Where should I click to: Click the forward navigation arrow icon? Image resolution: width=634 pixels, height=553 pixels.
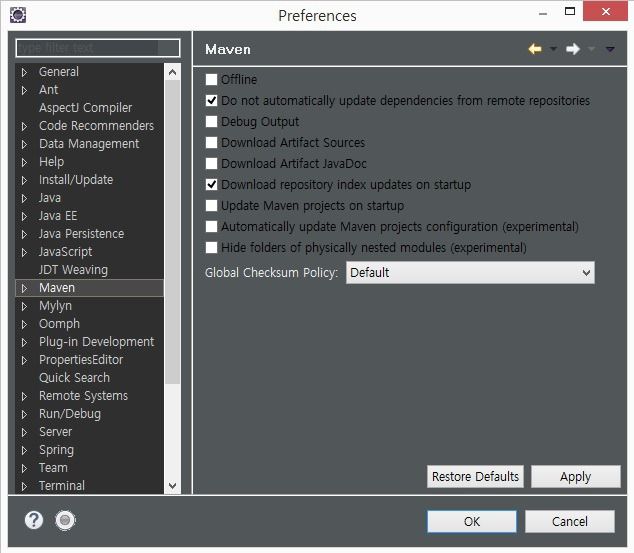(x=573, y=49)
